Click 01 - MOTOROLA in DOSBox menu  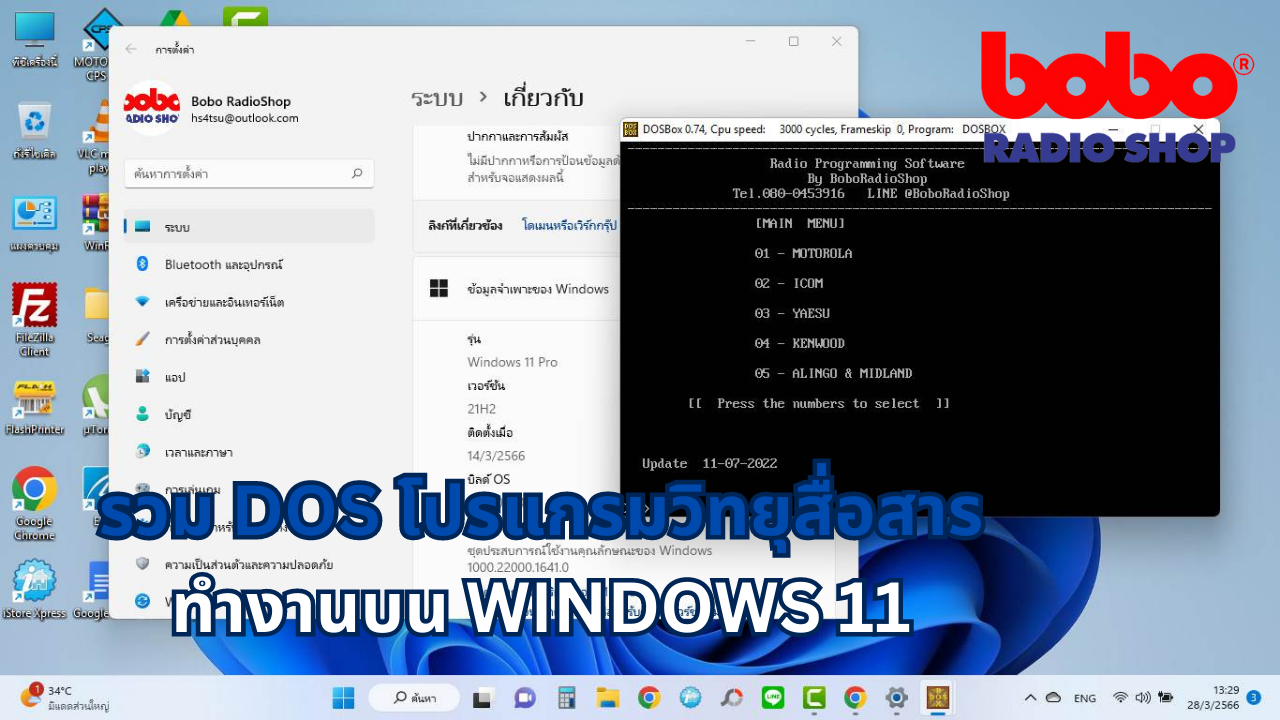[x=803, y=254]
